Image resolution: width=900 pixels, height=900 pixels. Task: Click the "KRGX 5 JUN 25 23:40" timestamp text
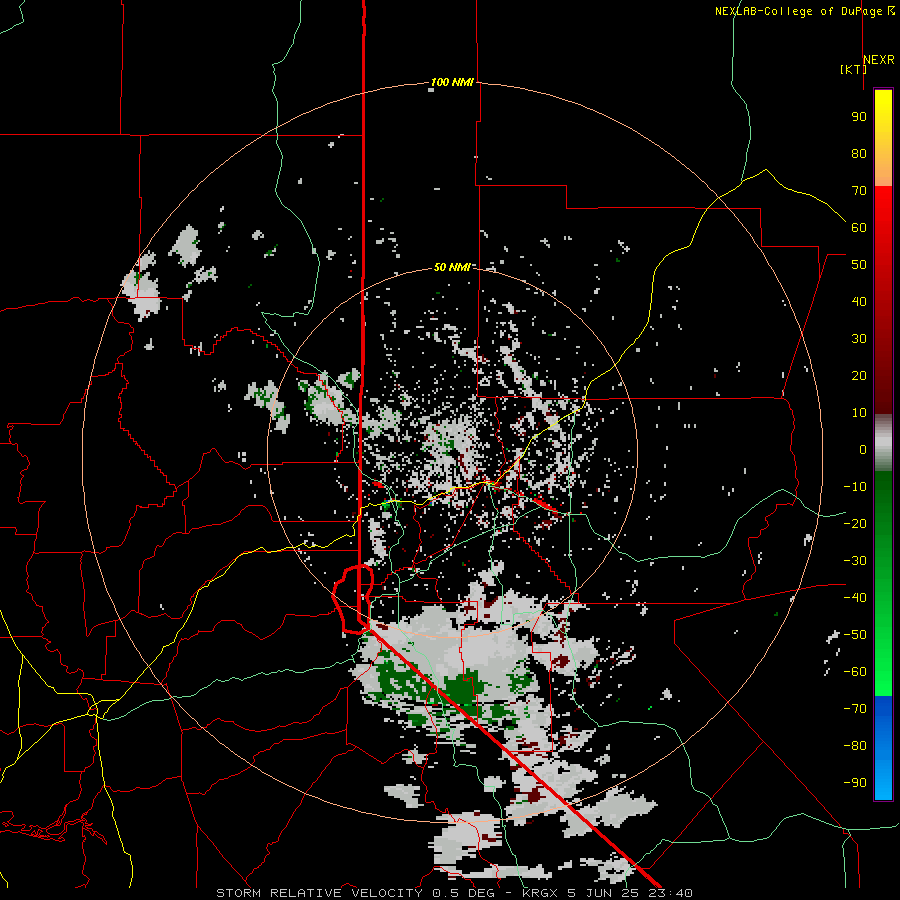pos(607,893)
